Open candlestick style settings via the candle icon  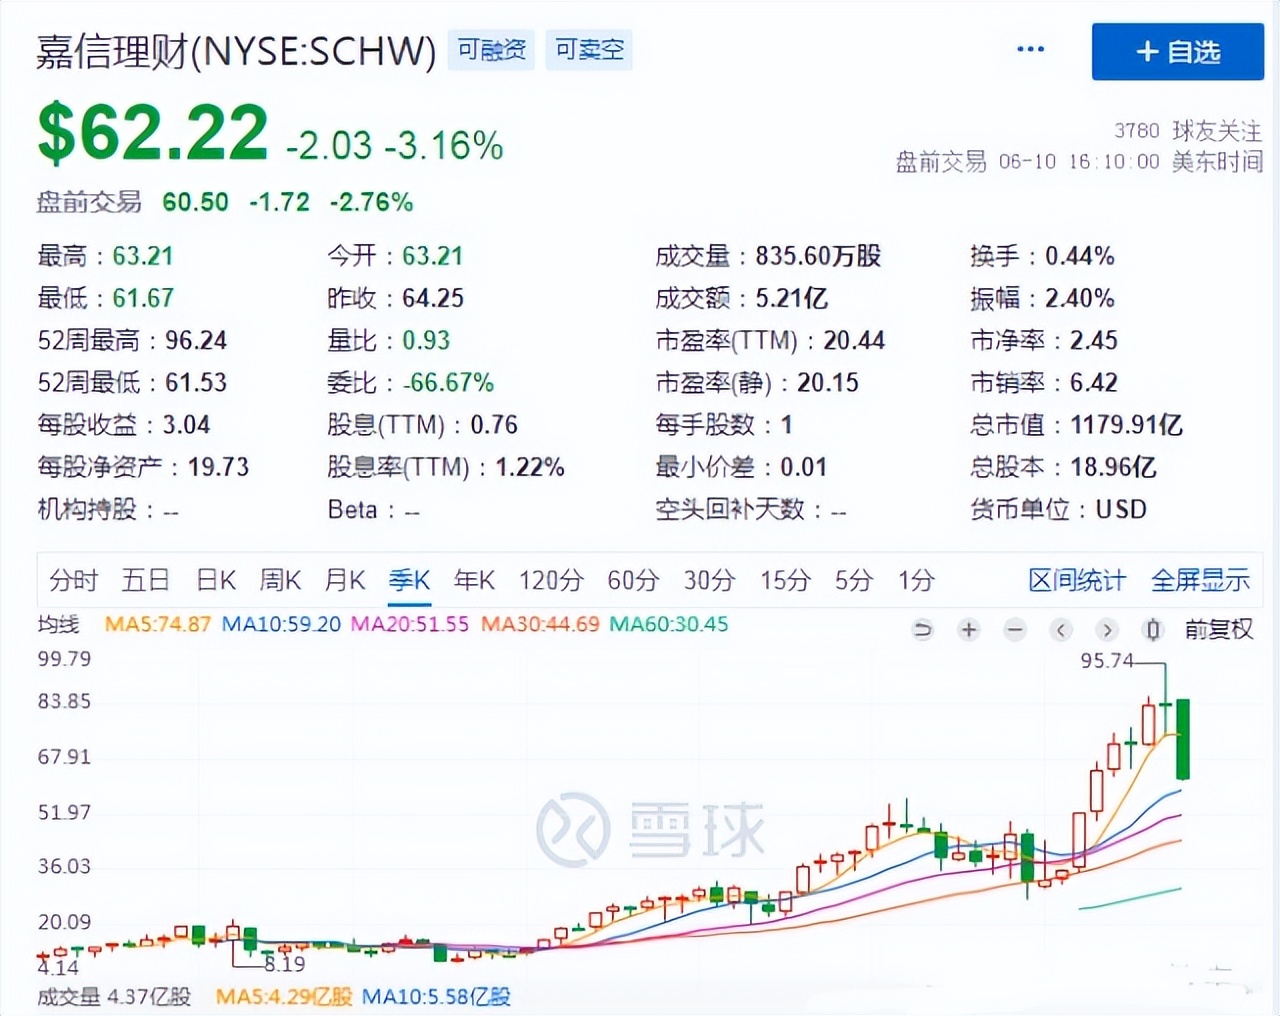click(x=1152, y=630)
